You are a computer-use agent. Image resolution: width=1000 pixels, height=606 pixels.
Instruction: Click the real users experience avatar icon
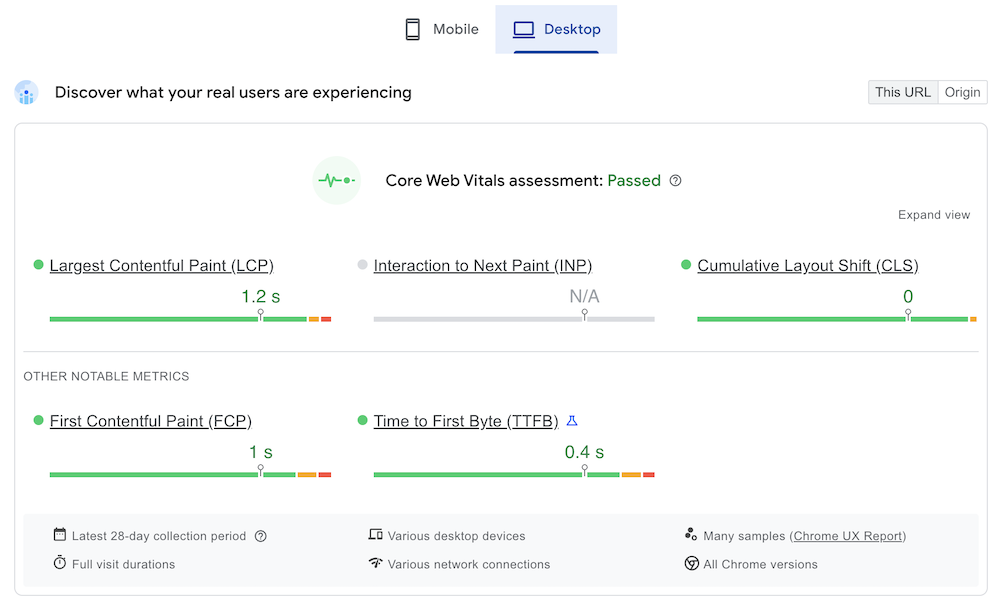26,92
